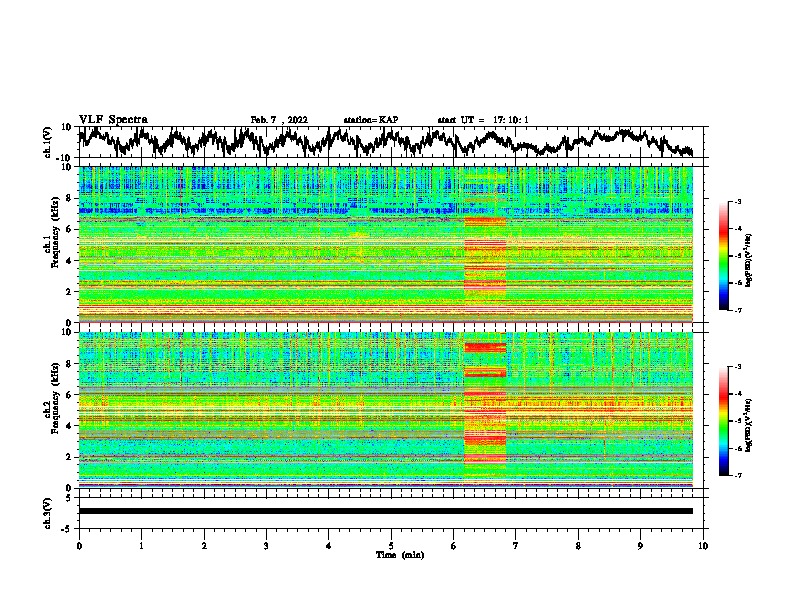Click the "8" kHz tick on ch.2 frequency axis
Screen dimensions: 792x612
70,364
